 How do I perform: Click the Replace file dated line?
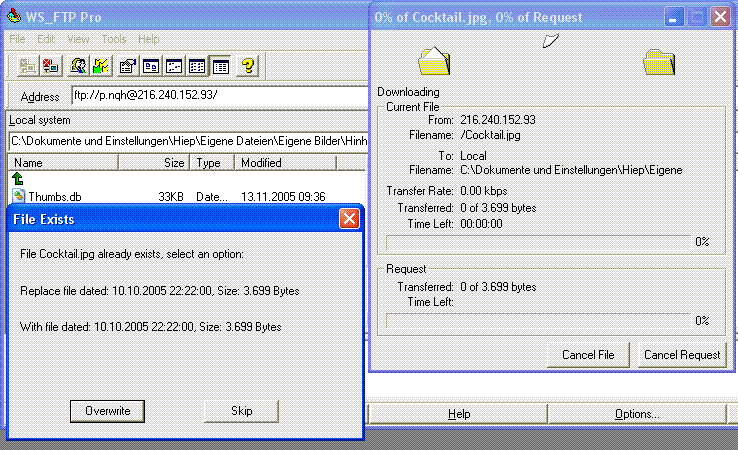click(160, 291)
